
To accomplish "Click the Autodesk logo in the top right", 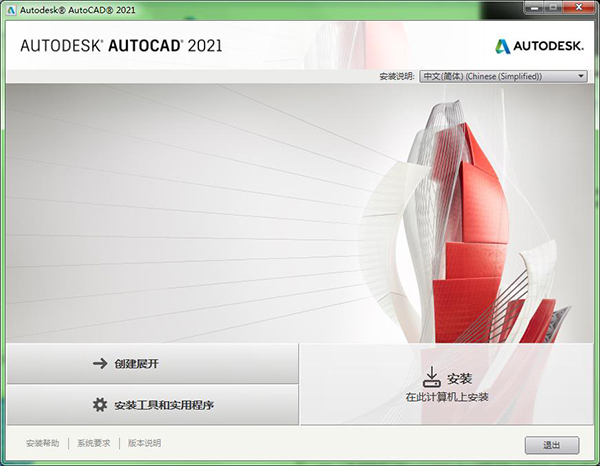I will point(539,46).
